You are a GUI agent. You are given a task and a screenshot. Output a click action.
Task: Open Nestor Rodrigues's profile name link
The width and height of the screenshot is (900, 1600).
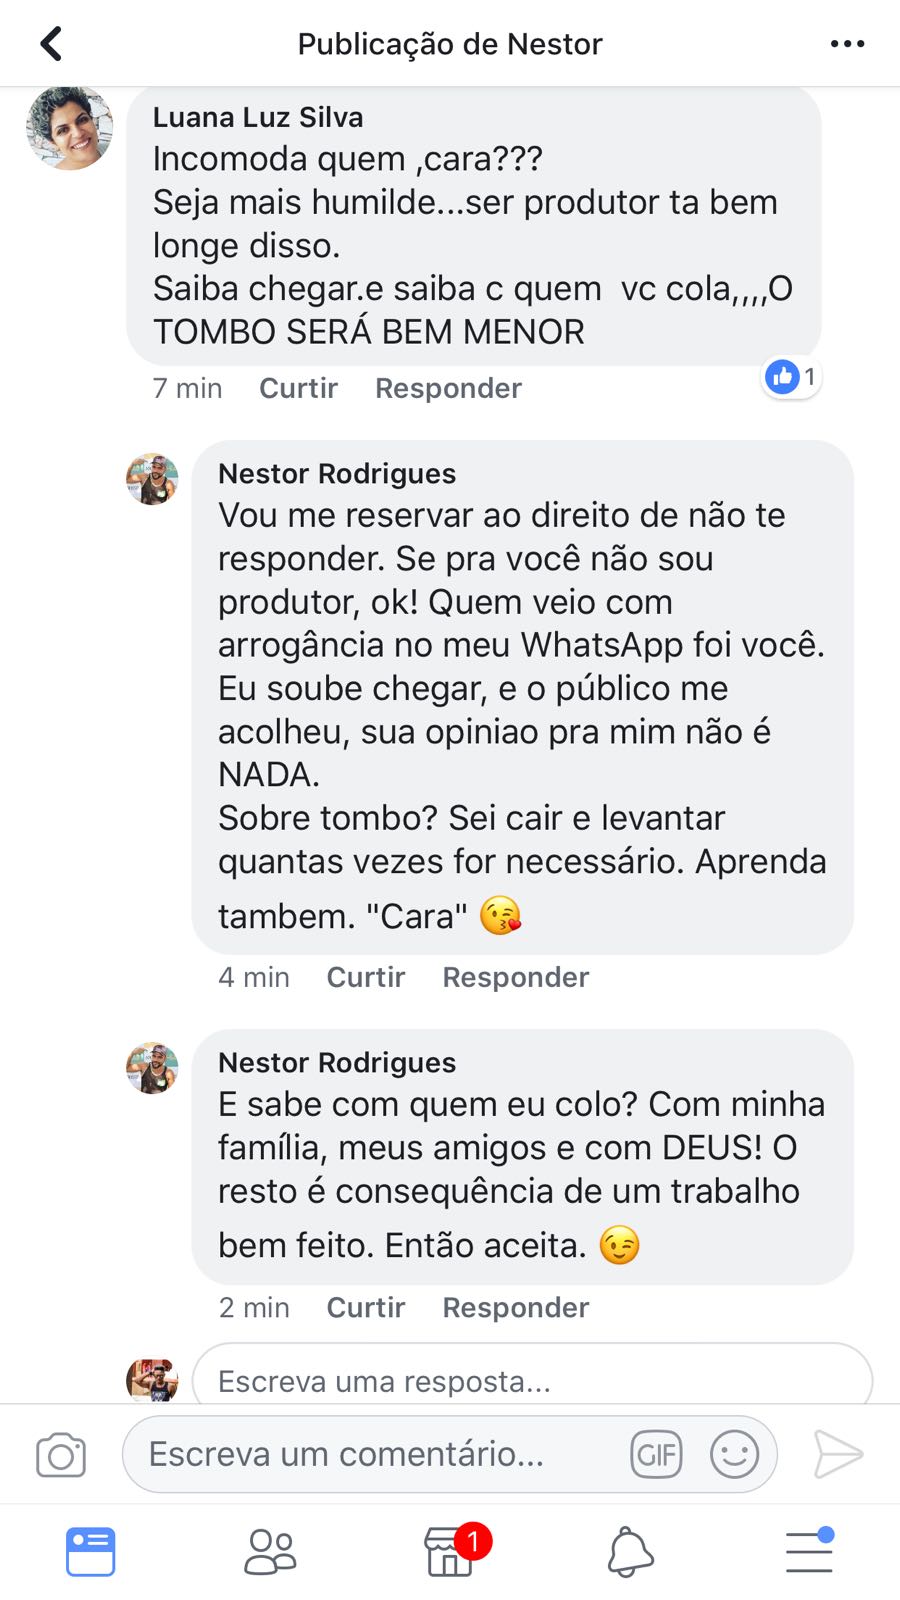coord(337,473)
